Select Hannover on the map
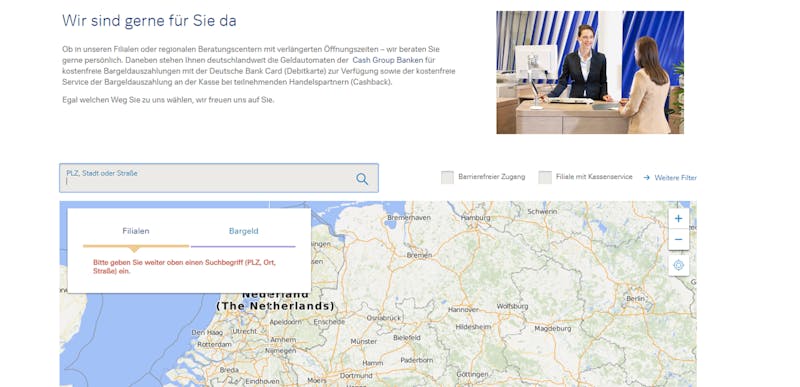 click(x=463, y=309)
